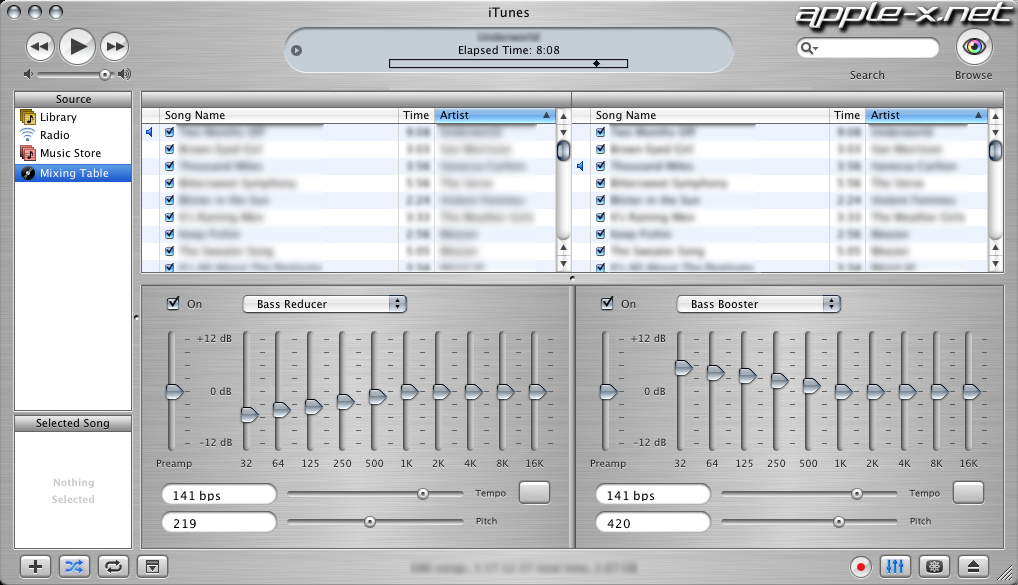
Task: Open the Bass Reducer preset dropdown
Action: point(325,304)
